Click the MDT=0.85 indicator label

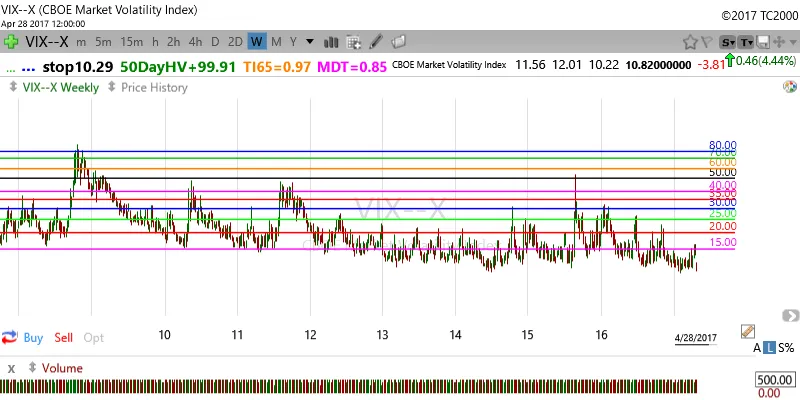tap(352, 67)
